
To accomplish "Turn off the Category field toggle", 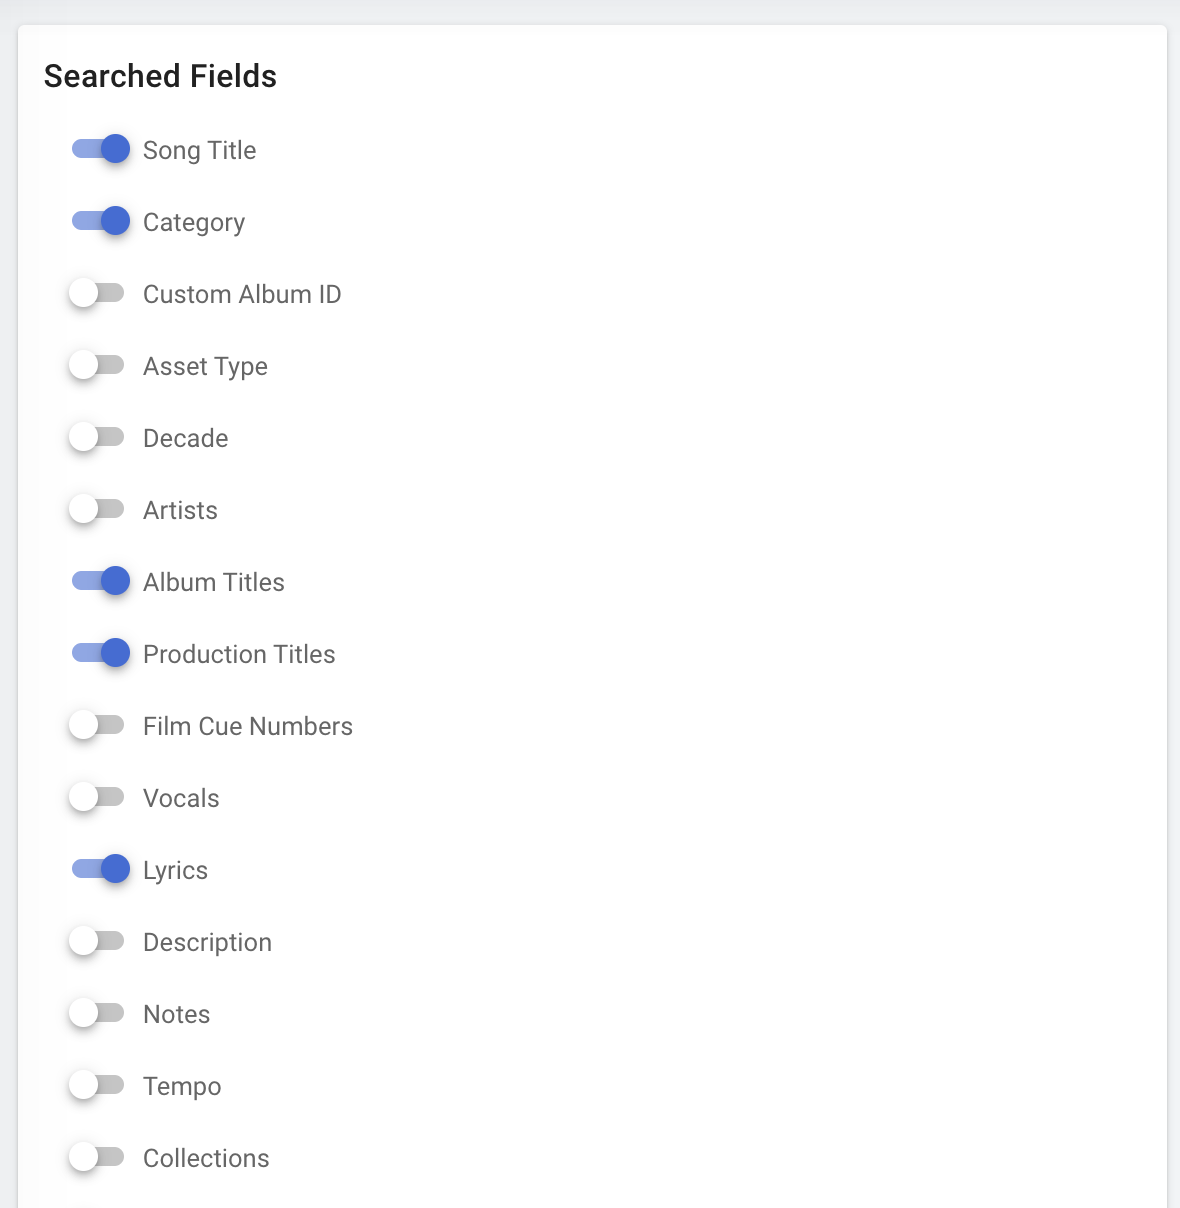I will pyautogui.click(x=100, y=221).
